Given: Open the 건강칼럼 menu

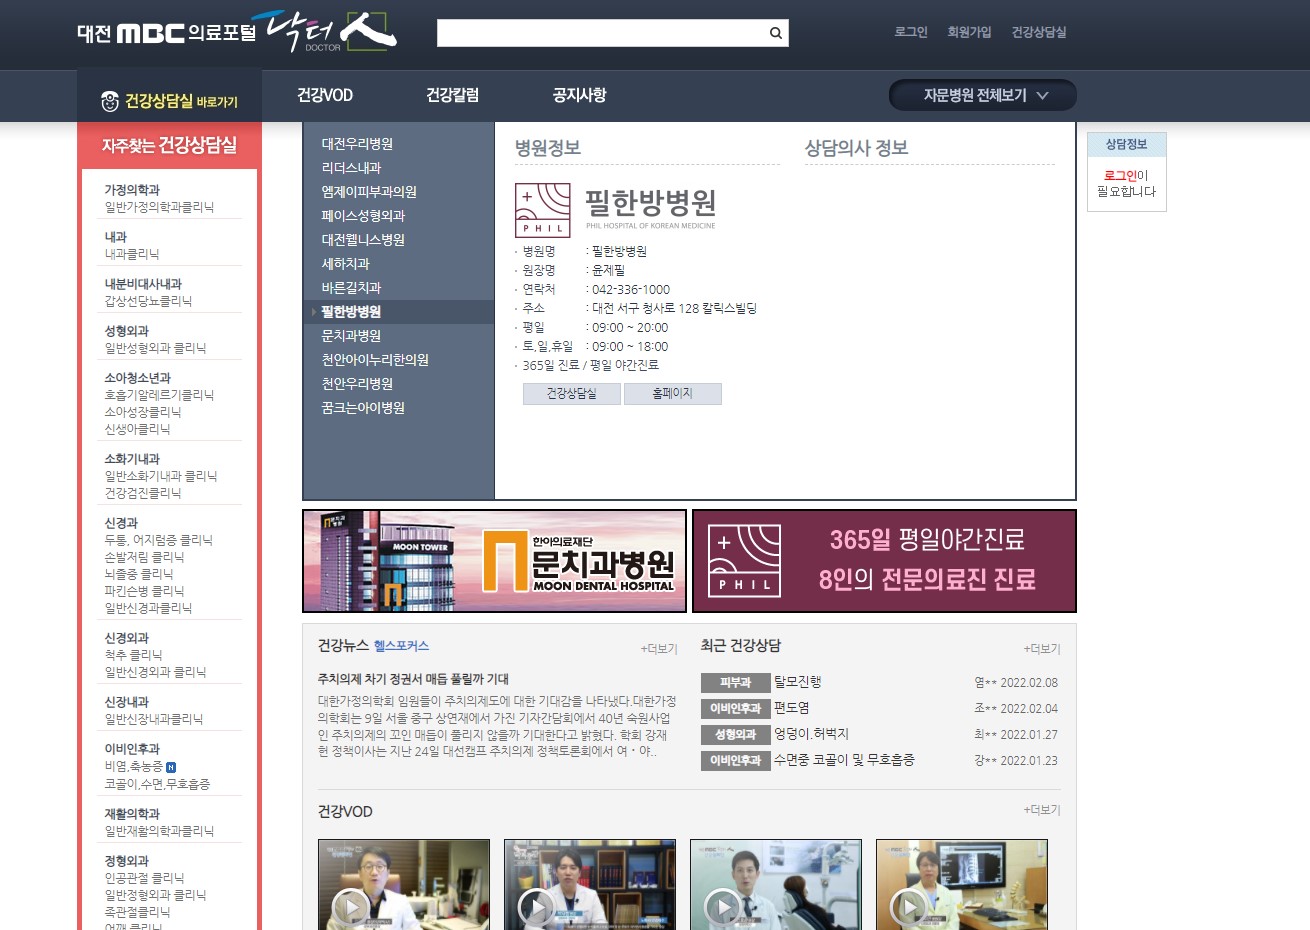Looking at the screenshot, I should pos(452,95).
